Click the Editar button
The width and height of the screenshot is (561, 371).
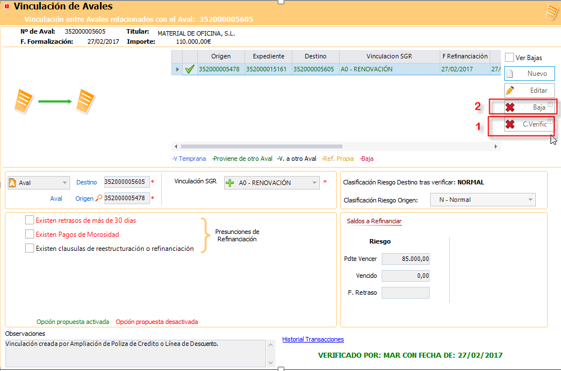point(530,90)
